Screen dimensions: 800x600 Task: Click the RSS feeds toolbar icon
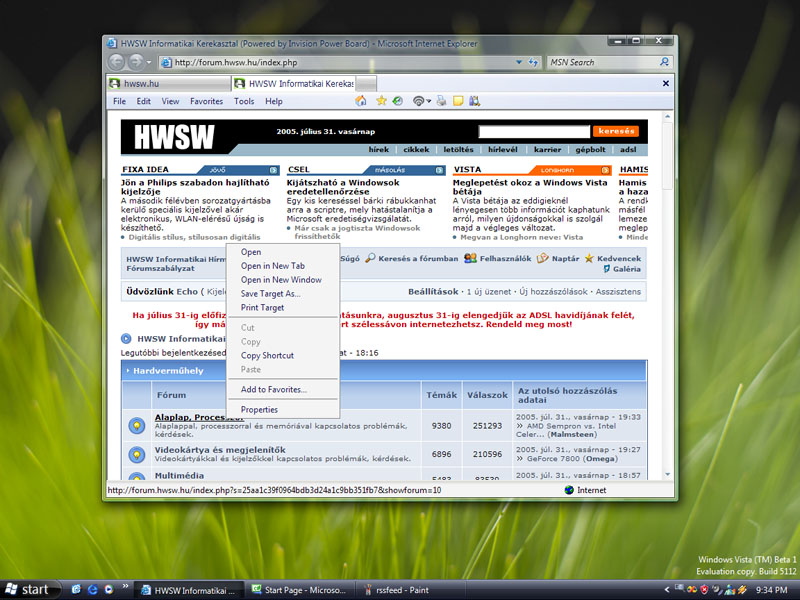point(418,101)
